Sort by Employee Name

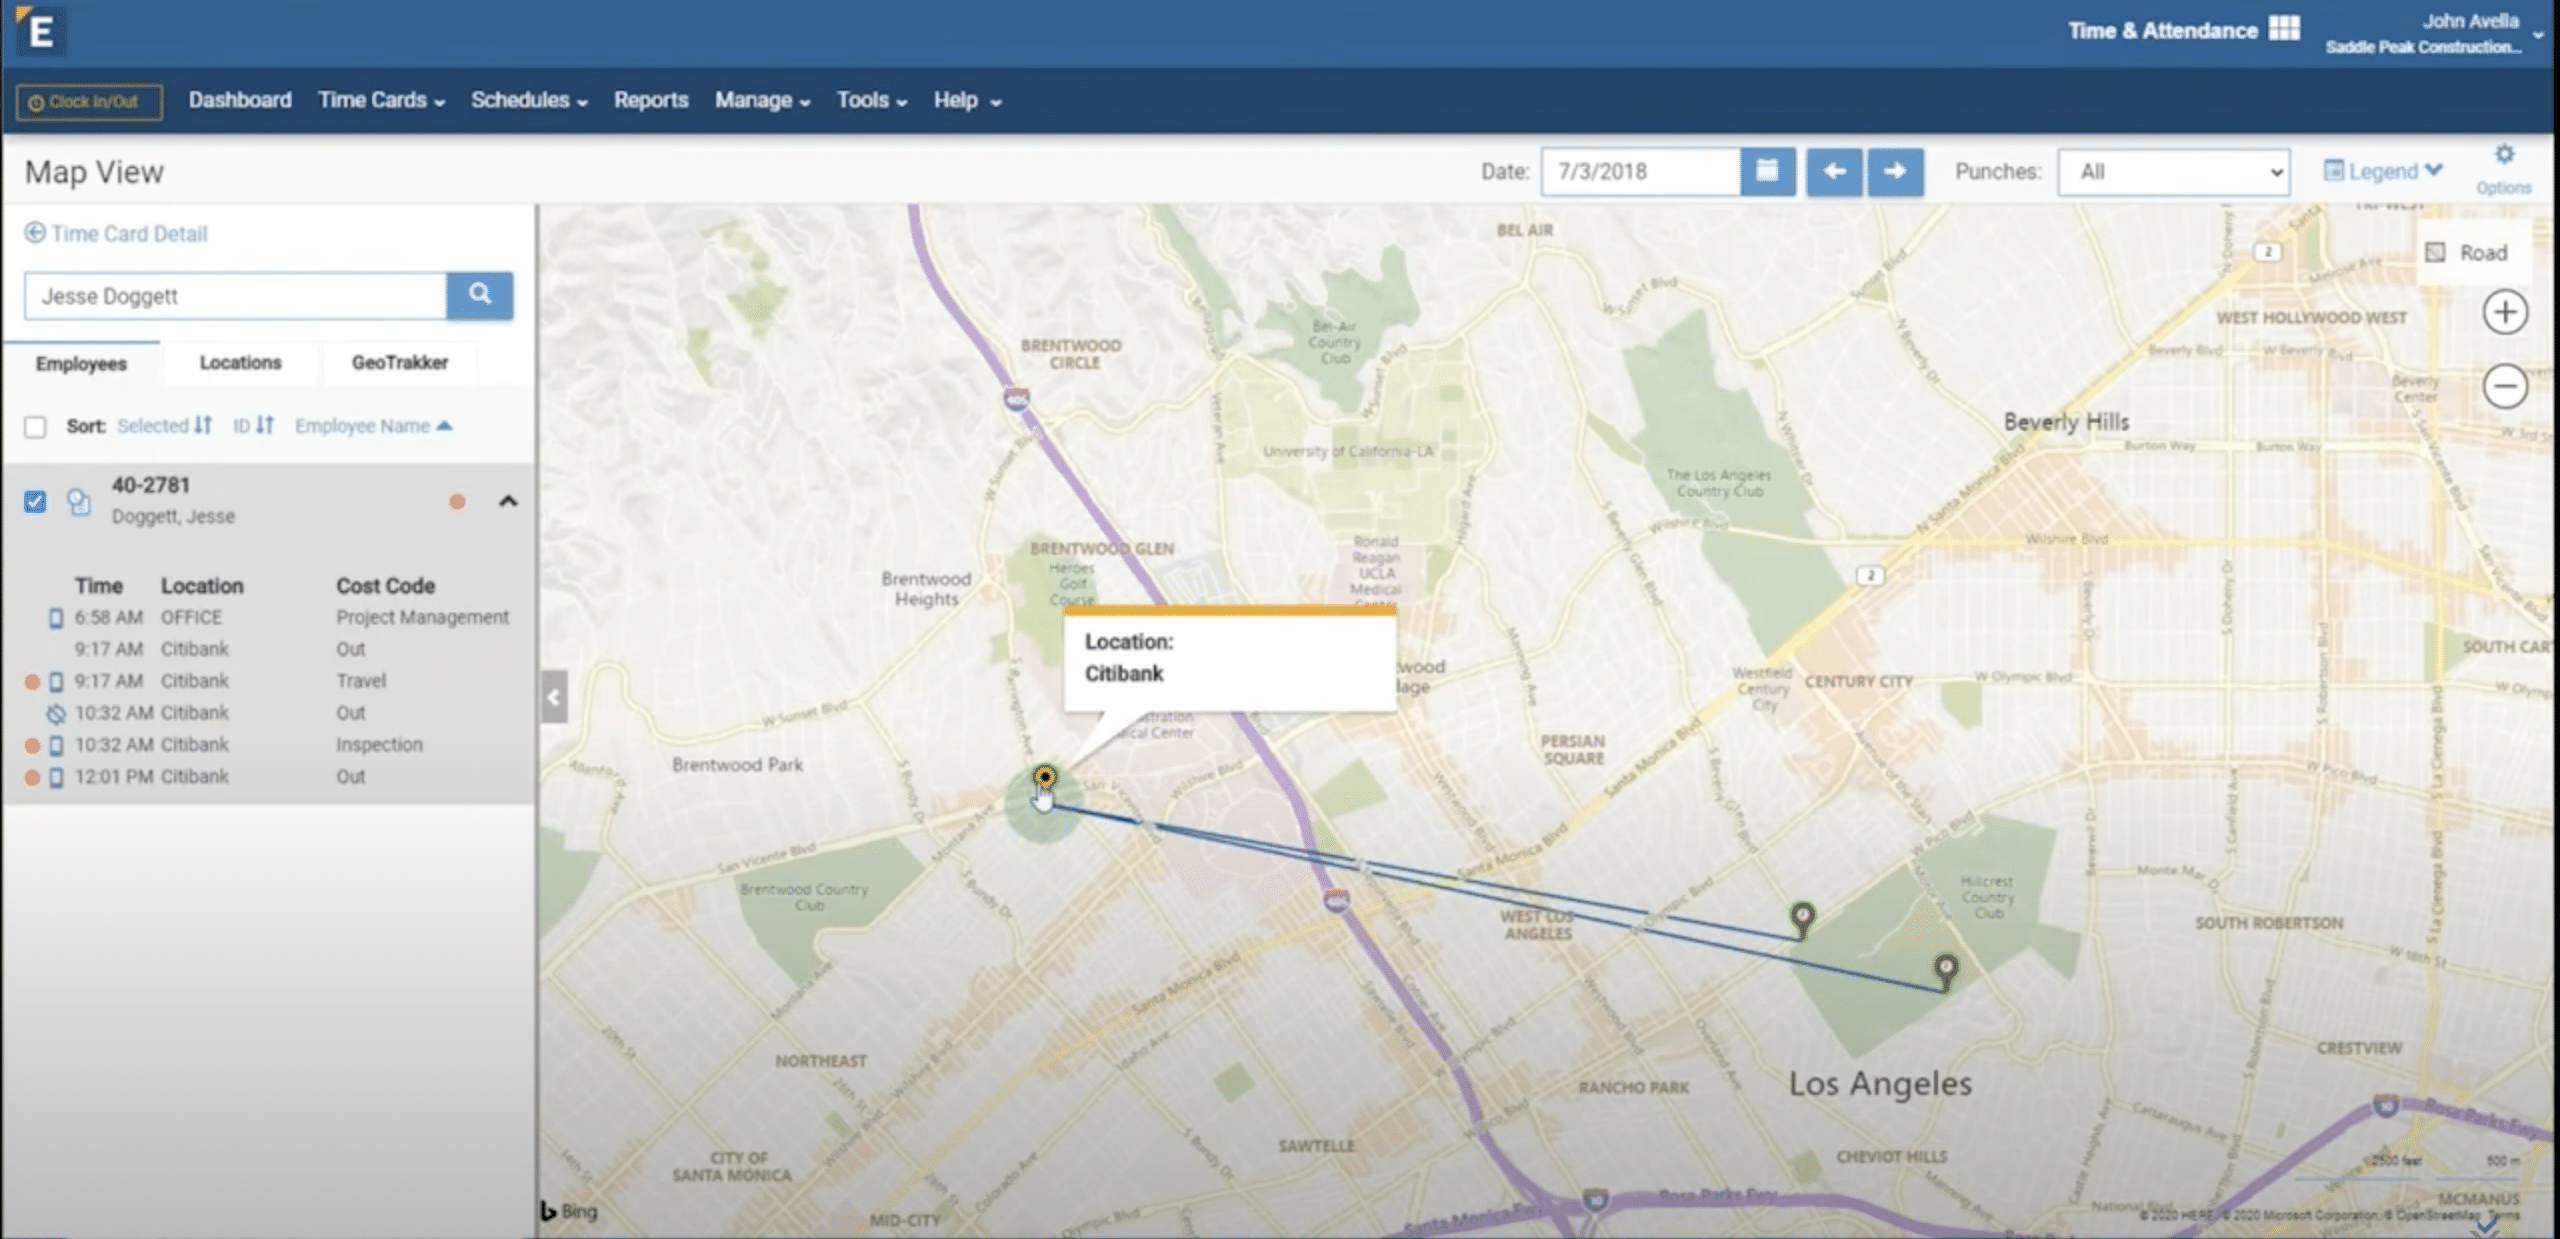pyautogui.click(x=373, y=426)
